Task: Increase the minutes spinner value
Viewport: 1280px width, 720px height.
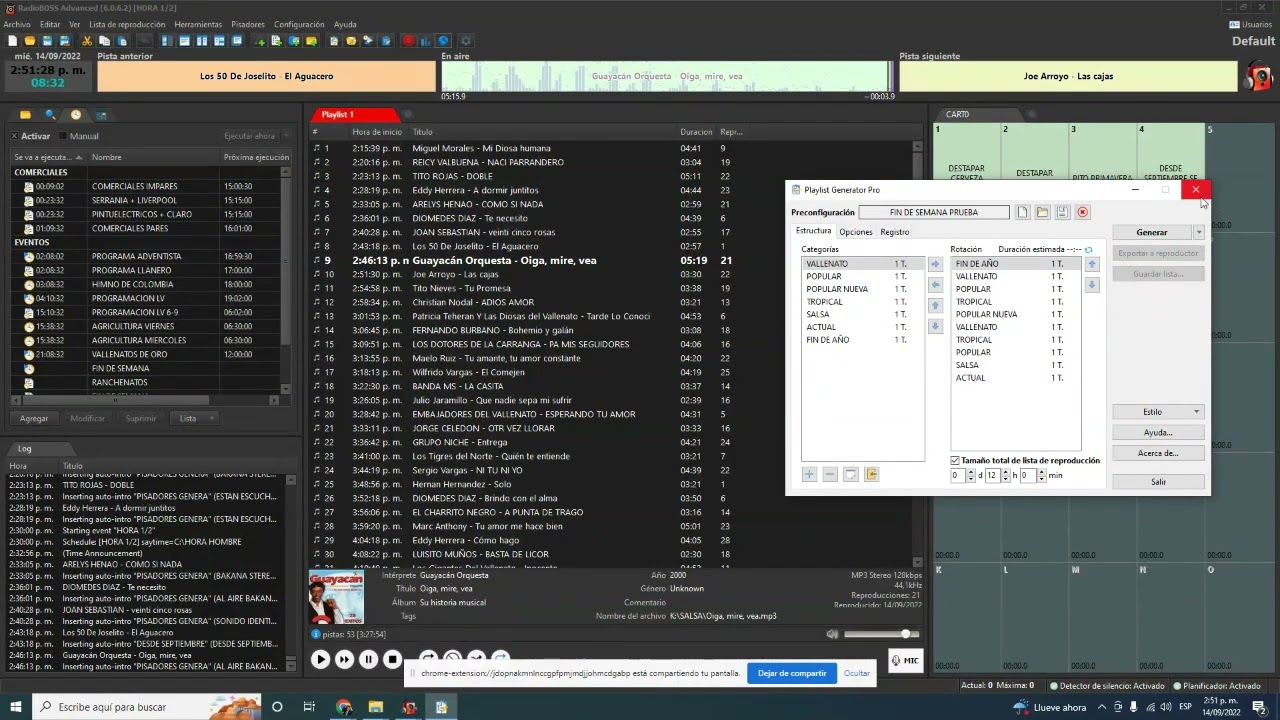Action: point(1042,472)
